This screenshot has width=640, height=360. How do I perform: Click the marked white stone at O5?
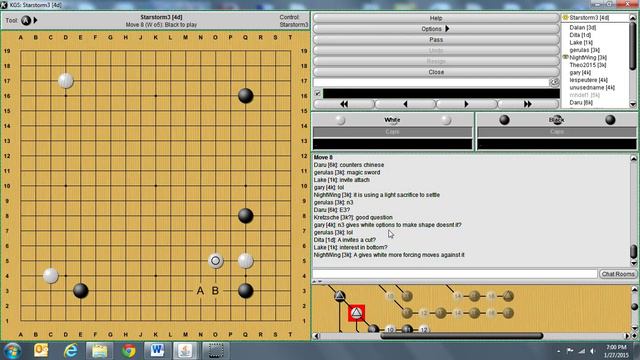(x=216, y=260)
